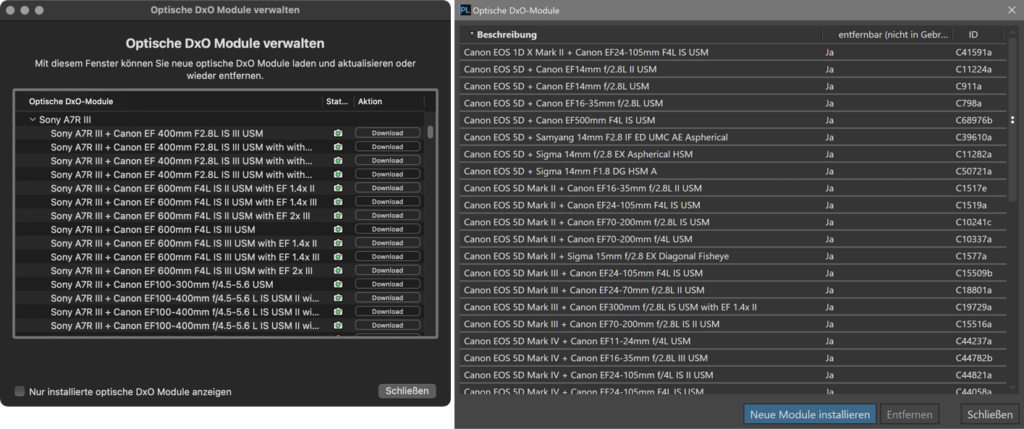Click status icon of 600mm F4L IS II USM EF 1.4x II
The height and width of the screenshot is (429, 1024).
click(x=338, y=188)
